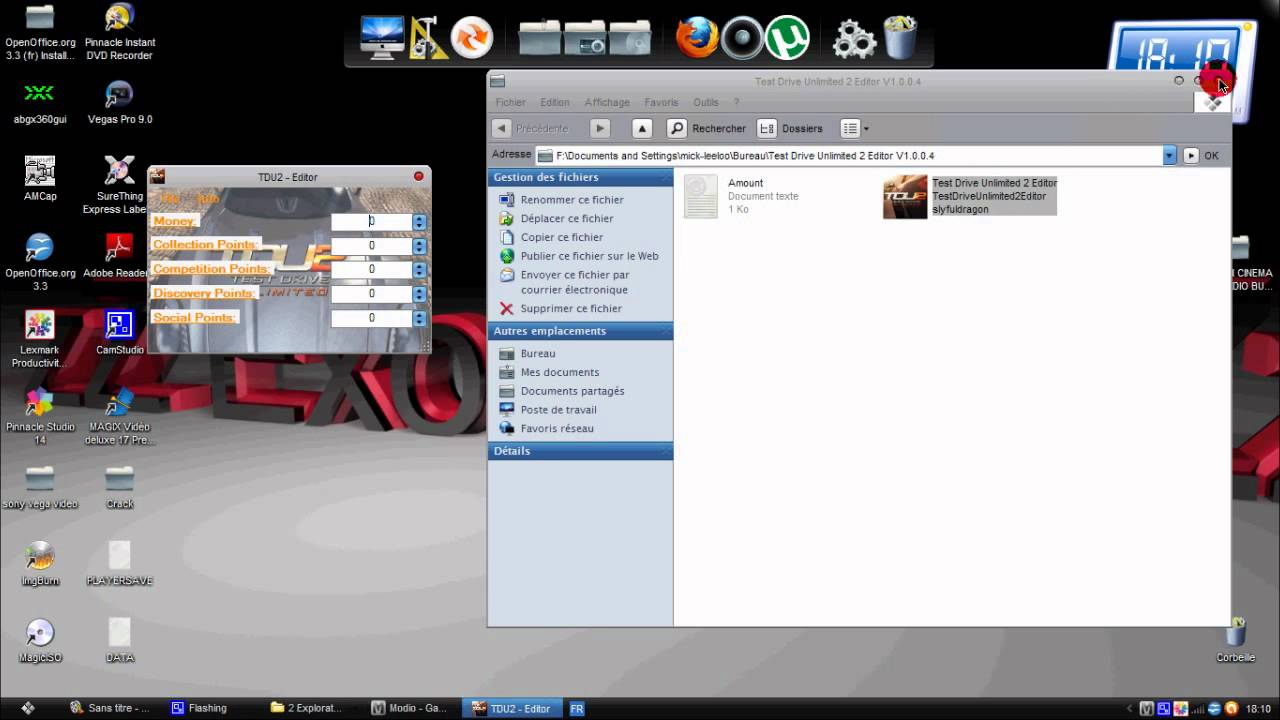Toggle the Dossiers folder pane
1280x720 pixels.
[x=790, y=128]
